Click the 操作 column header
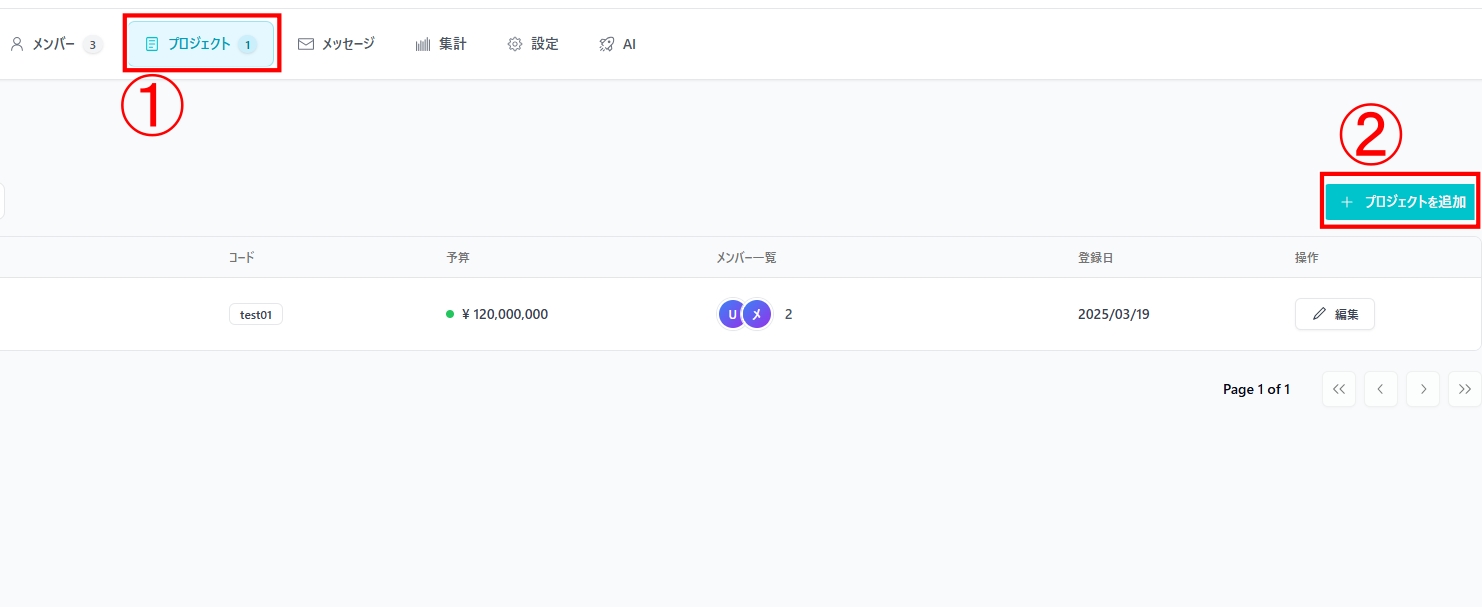The height and width of the screenshot is (607, 1482). 1307,258
